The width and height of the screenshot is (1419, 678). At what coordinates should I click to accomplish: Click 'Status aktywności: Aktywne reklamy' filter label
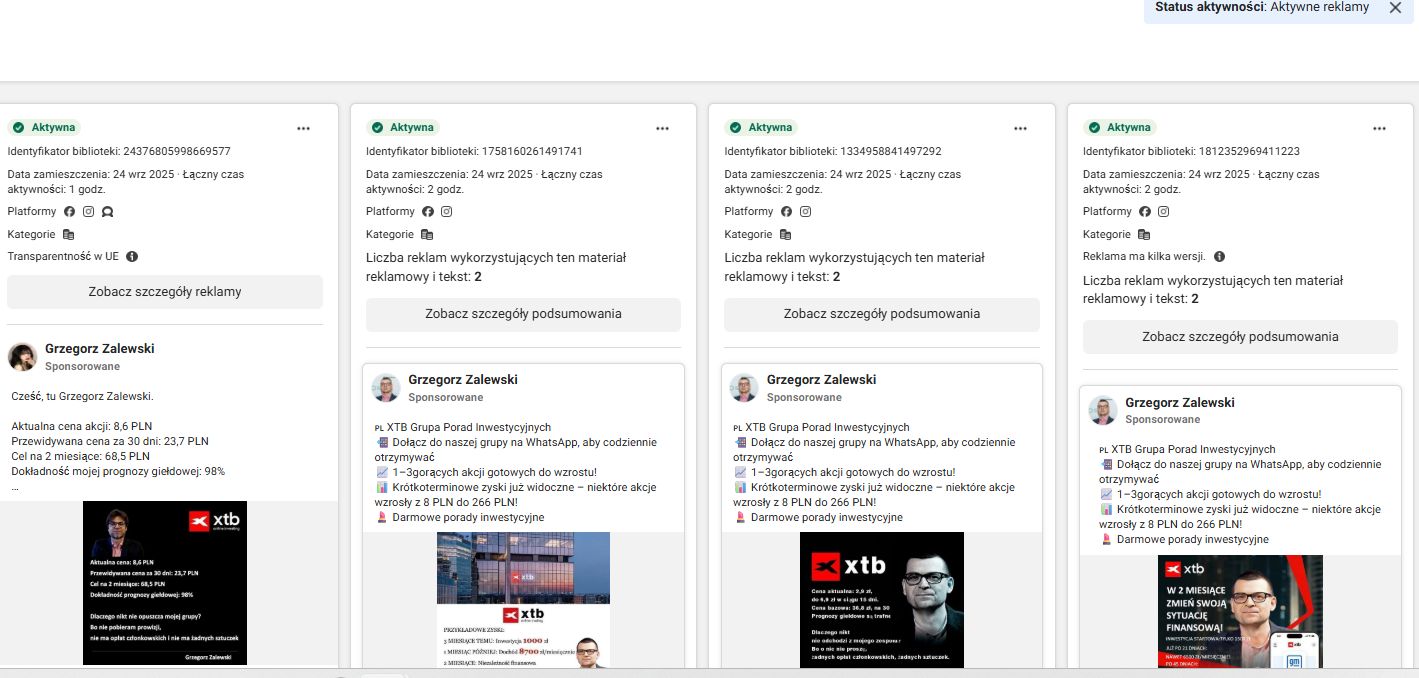point(1262,7)
